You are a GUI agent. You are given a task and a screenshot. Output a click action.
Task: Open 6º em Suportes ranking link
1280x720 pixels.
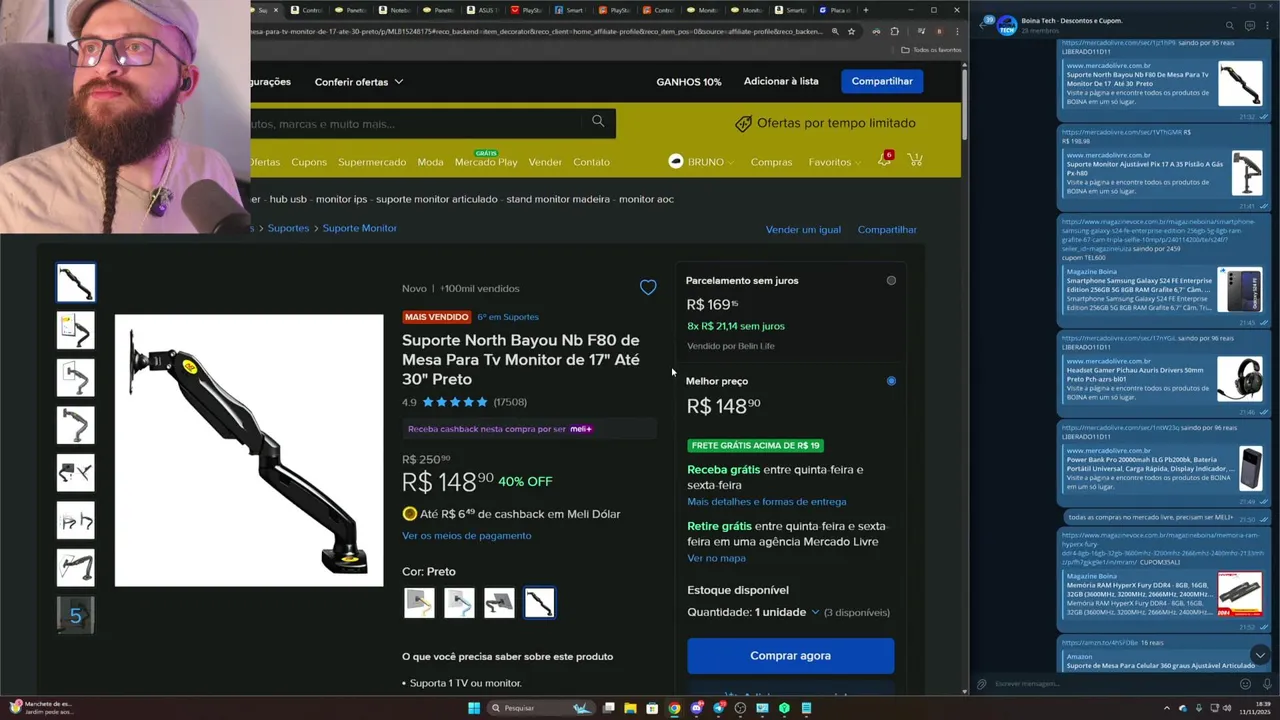click(508, 317)
